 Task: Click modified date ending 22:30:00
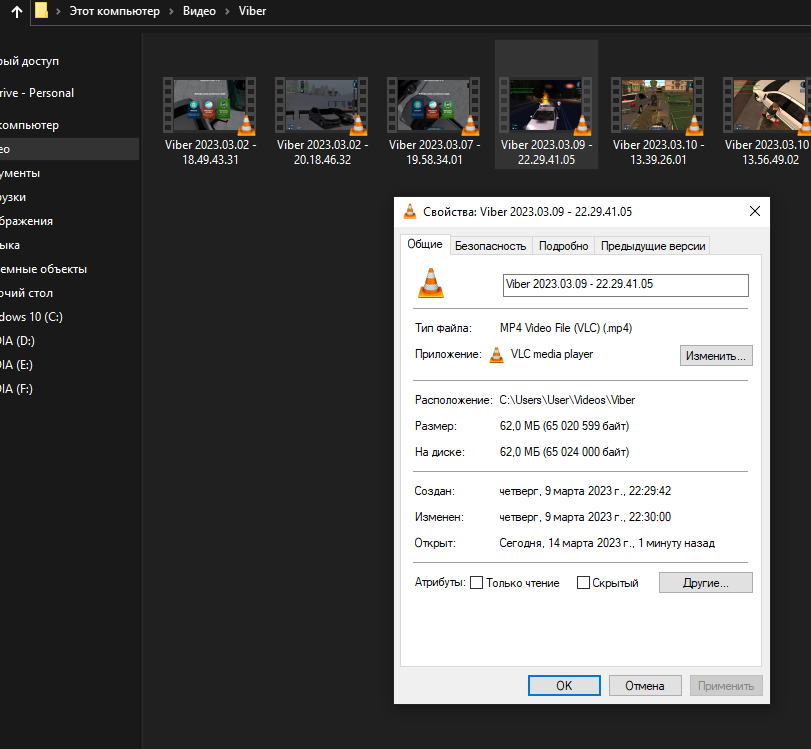click(x=585, y=517)
